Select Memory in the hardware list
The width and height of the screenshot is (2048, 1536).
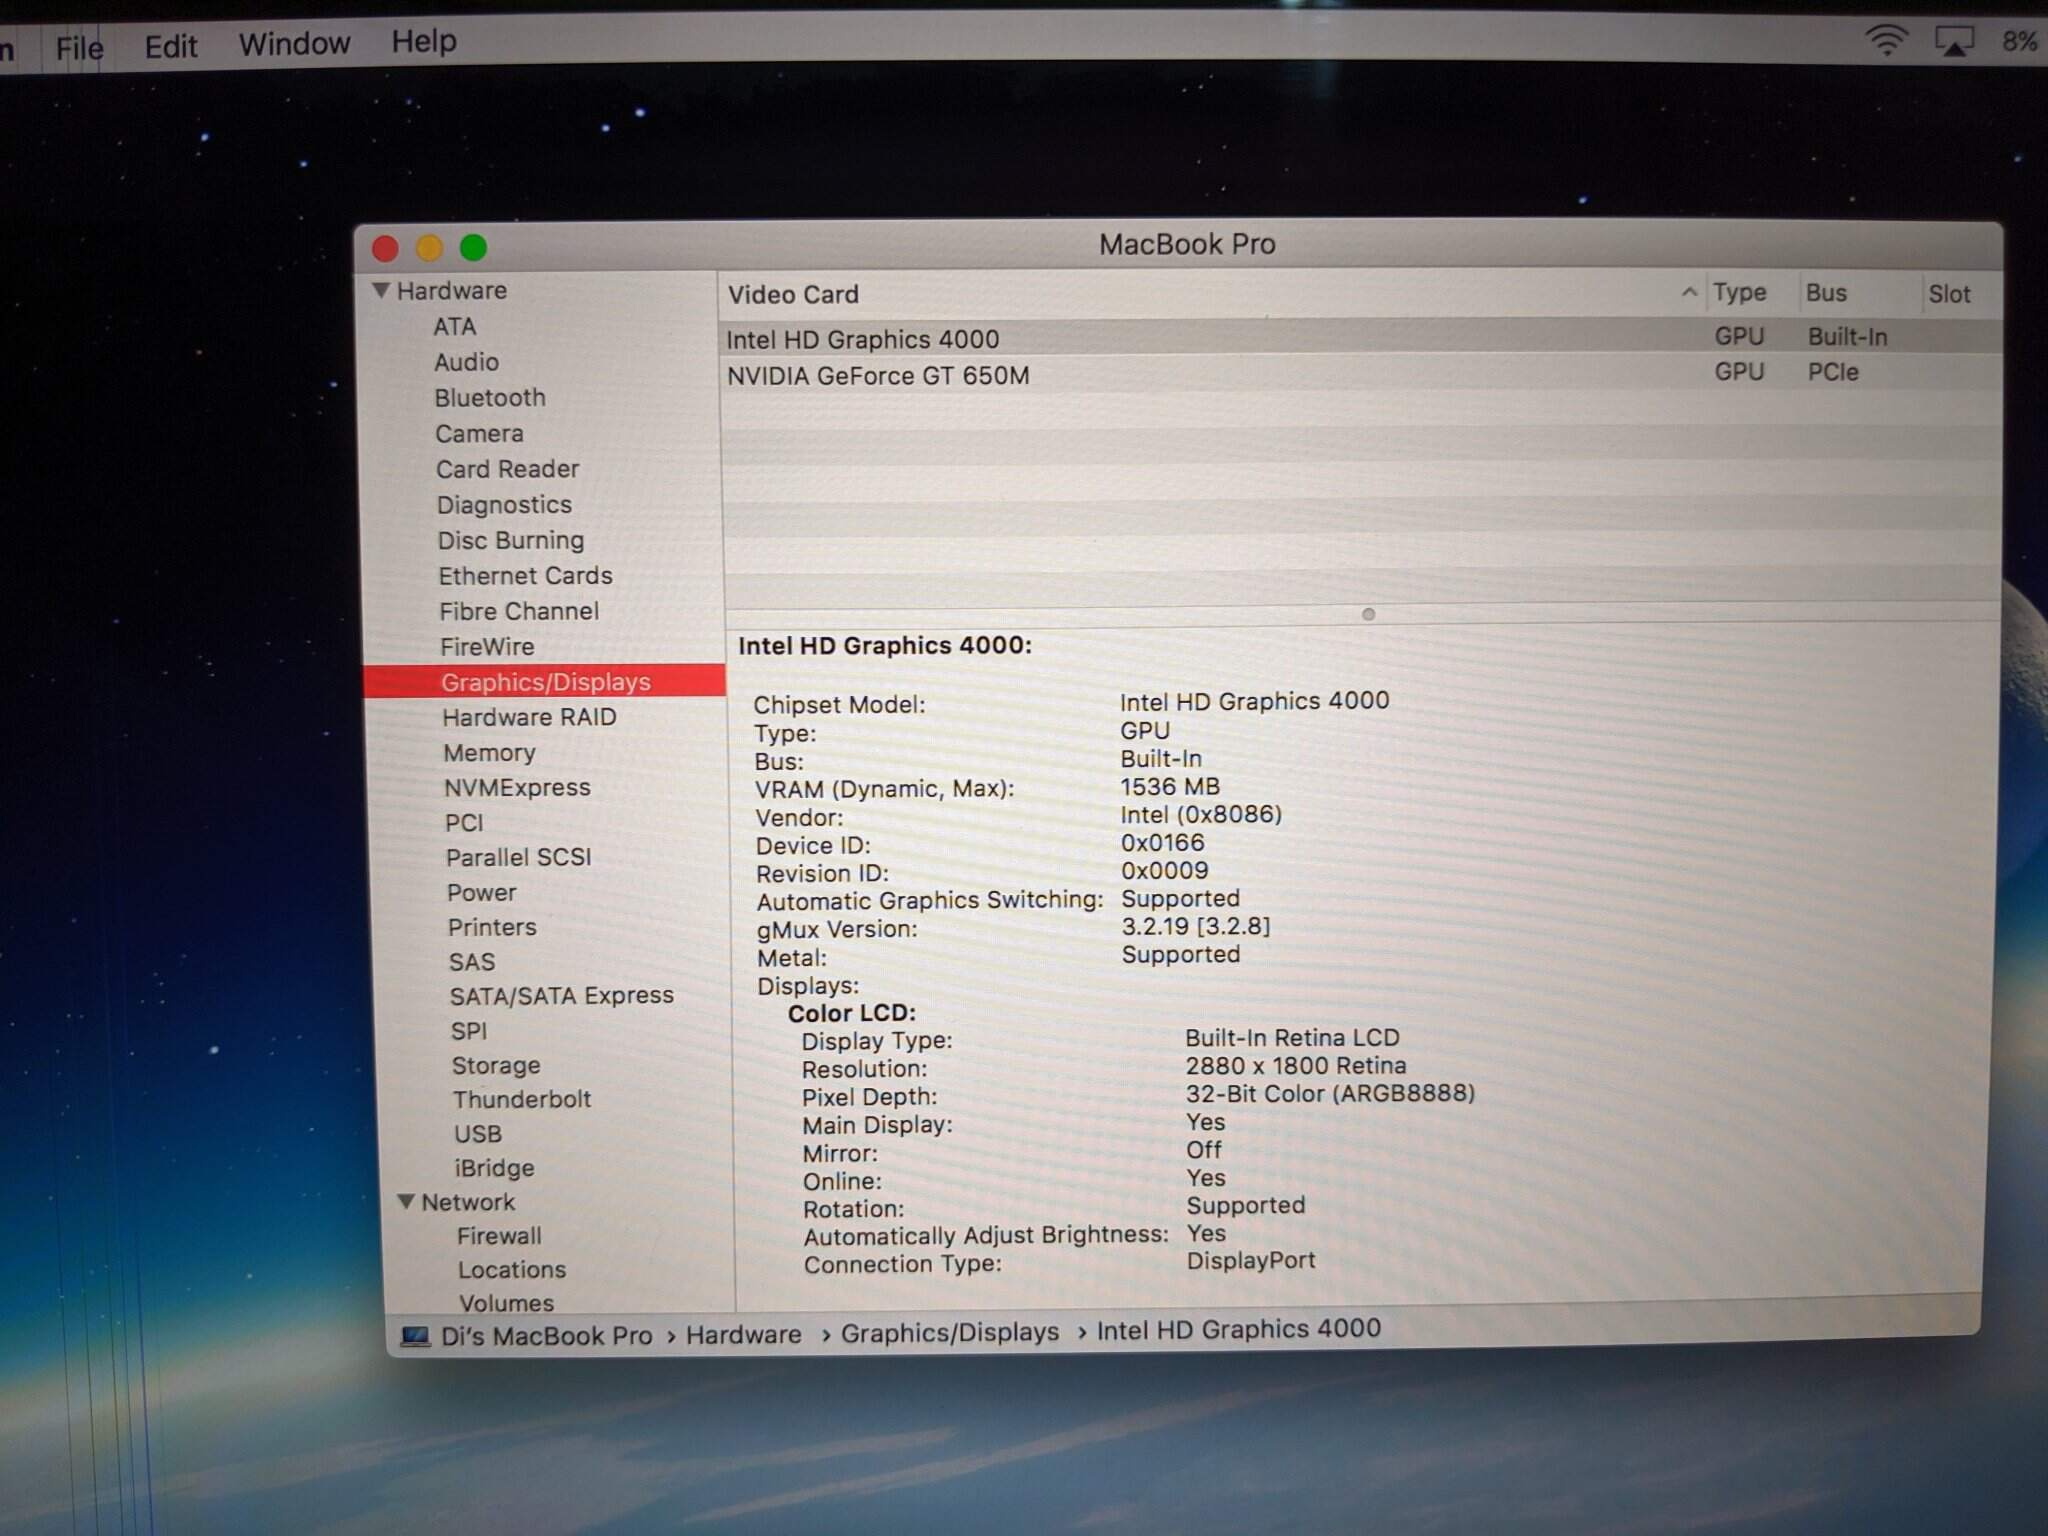pos(489,752)
